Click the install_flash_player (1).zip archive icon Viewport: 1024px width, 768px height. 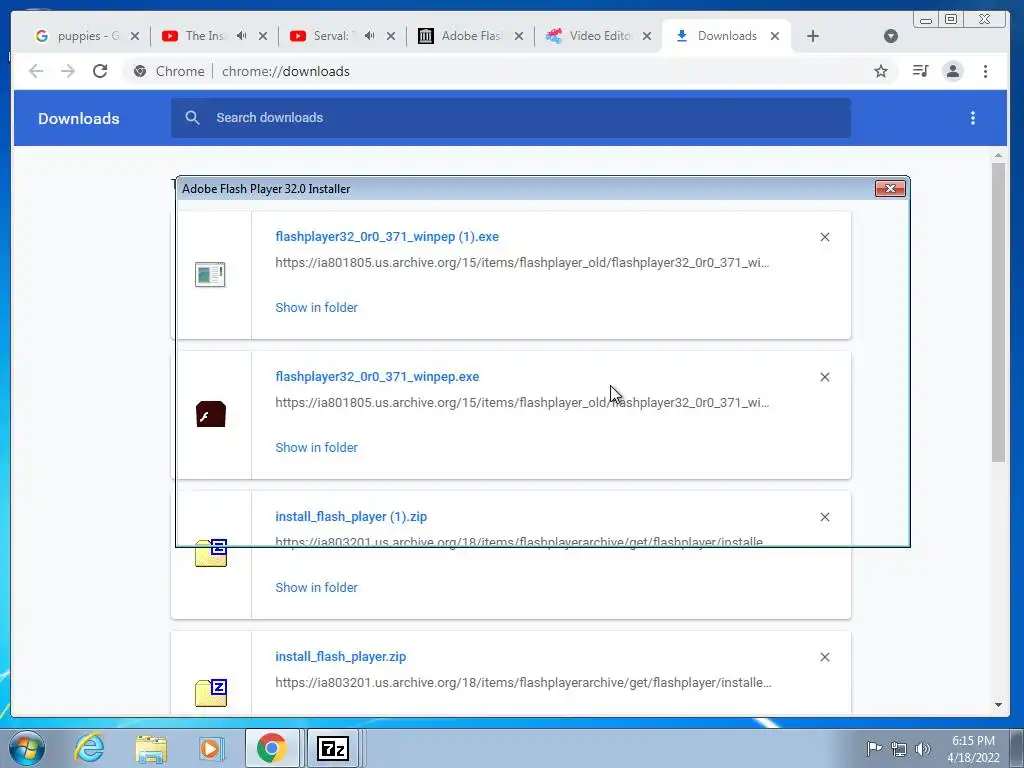[210, 553]
